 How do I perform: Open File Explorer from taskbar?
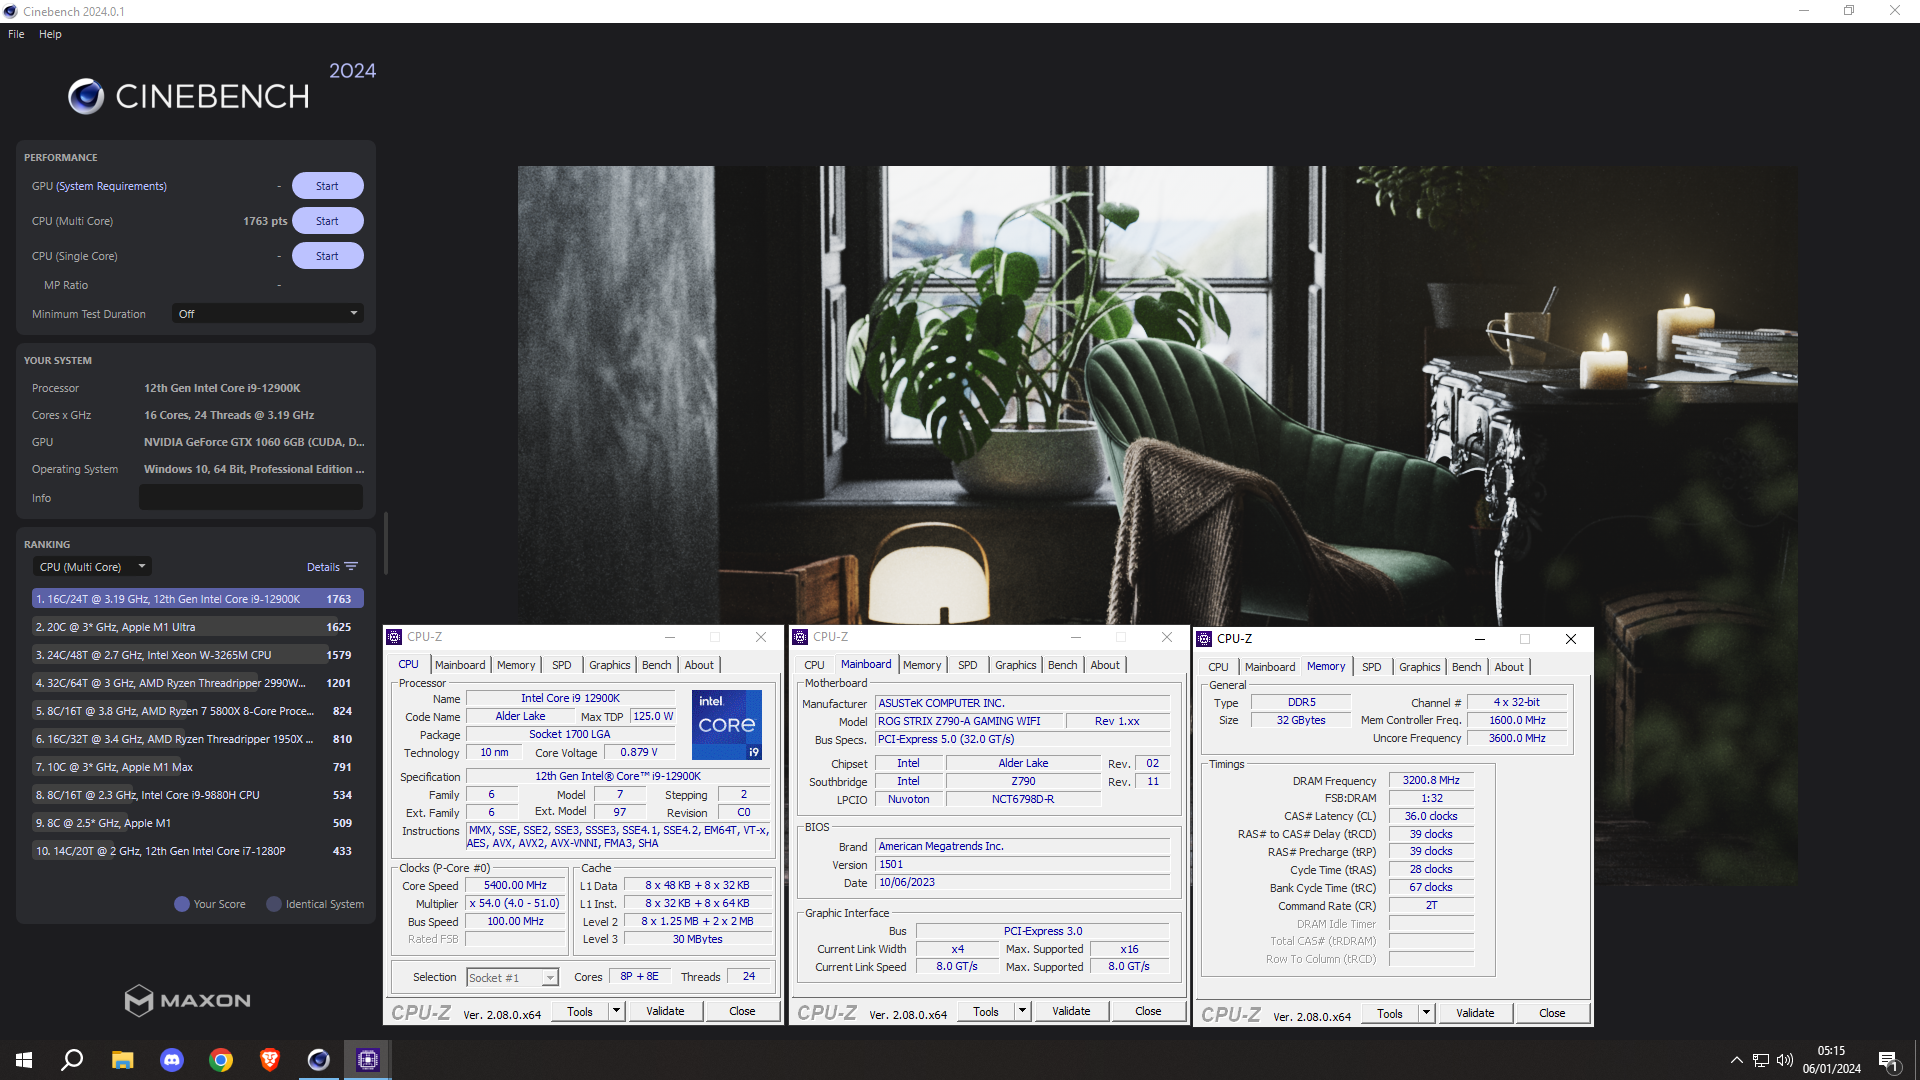point(122,1060)
